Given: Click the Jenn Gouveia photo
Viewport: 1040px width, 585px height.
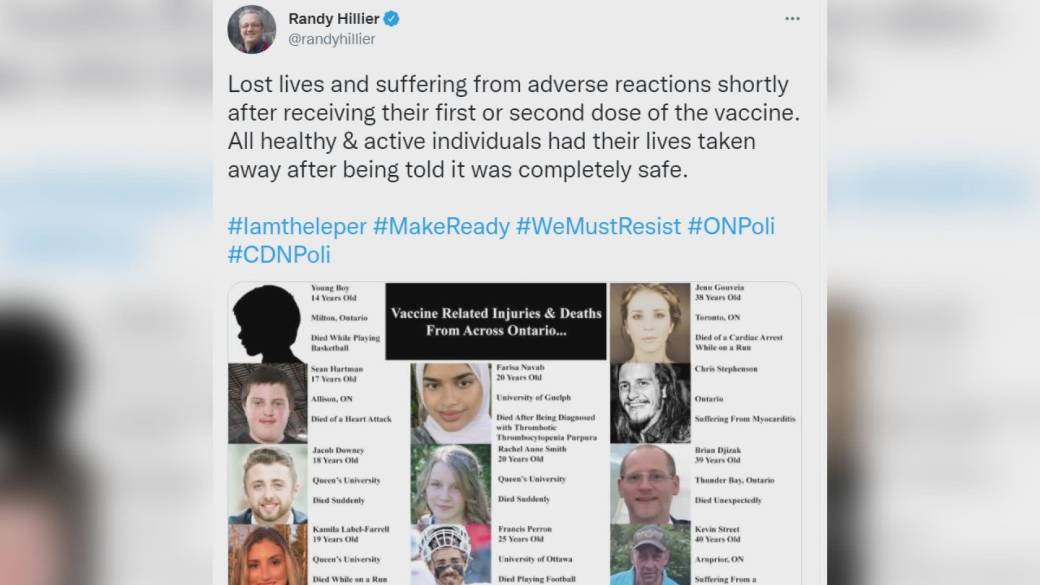Looking at the screenshot, I should click(x=650, y=323).
